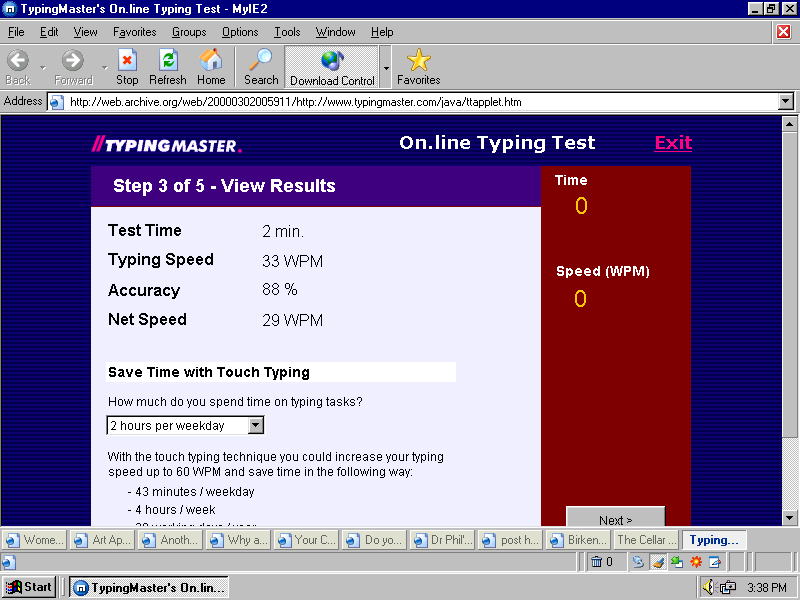Close the current tab with red X

click(784, 32)
